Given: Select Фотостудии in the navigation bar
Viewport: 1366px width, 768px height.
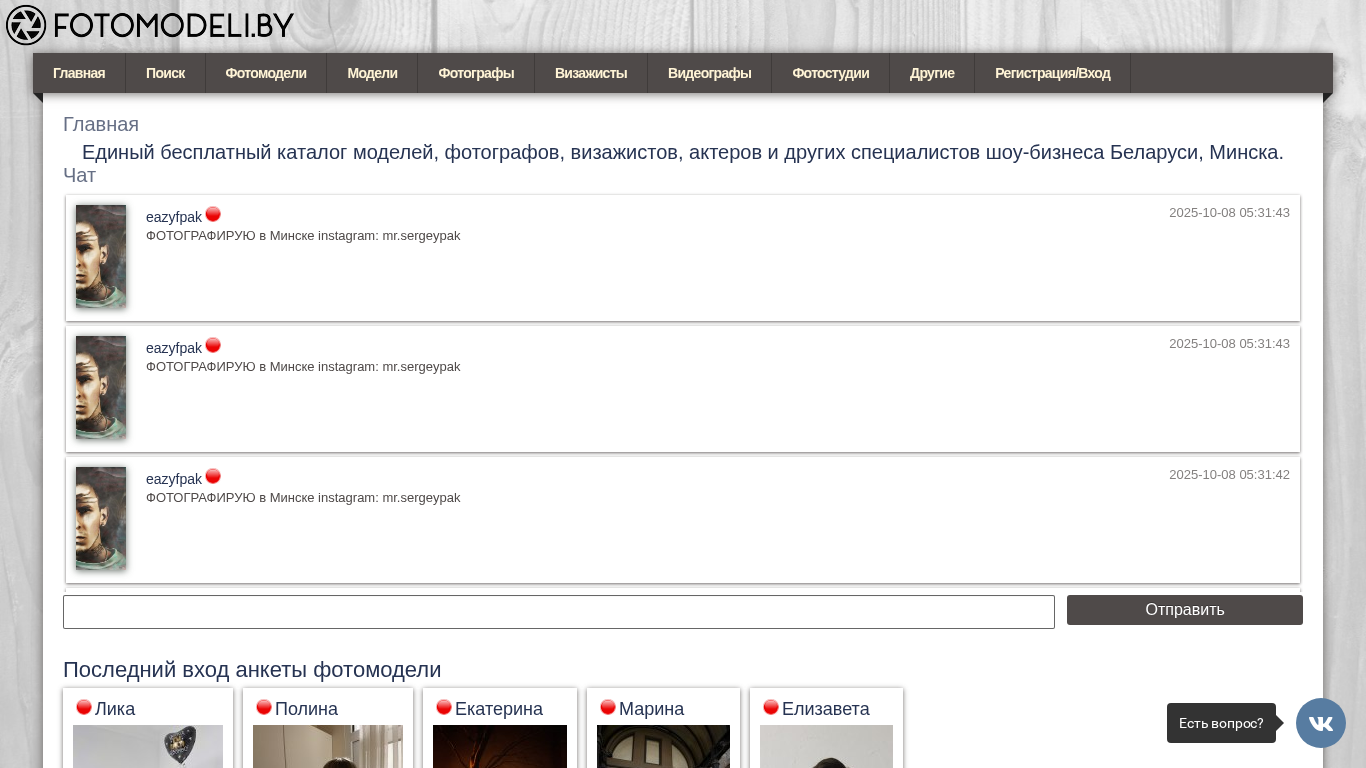Looking at the screenshot, I should pyautogui.click(x=831, y=73).
